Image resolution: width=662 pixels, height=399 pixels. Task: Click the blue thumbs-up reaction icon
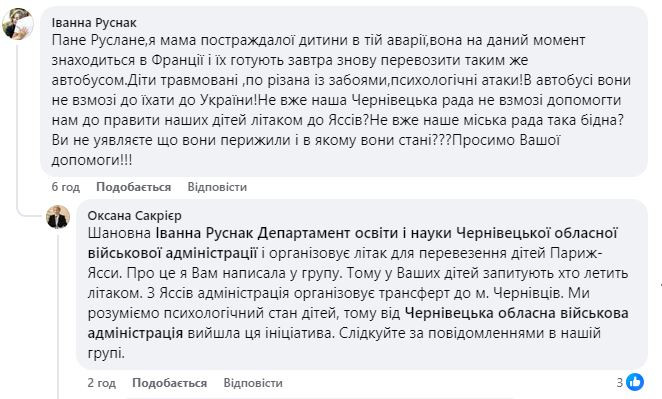[x=635, y=382]
